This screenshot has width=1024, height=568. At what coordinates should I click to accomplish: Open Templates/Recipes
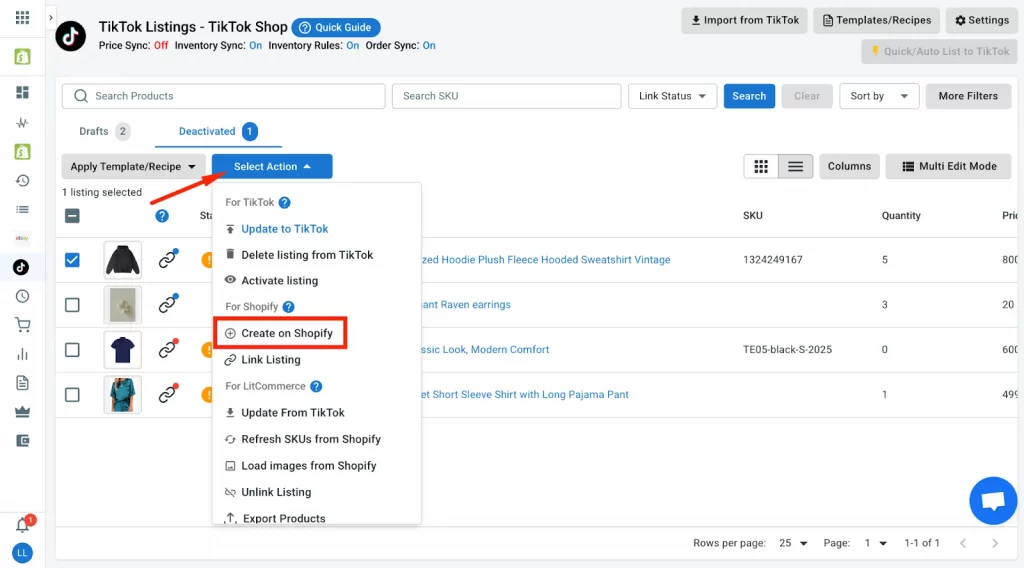tap(876, 20)
